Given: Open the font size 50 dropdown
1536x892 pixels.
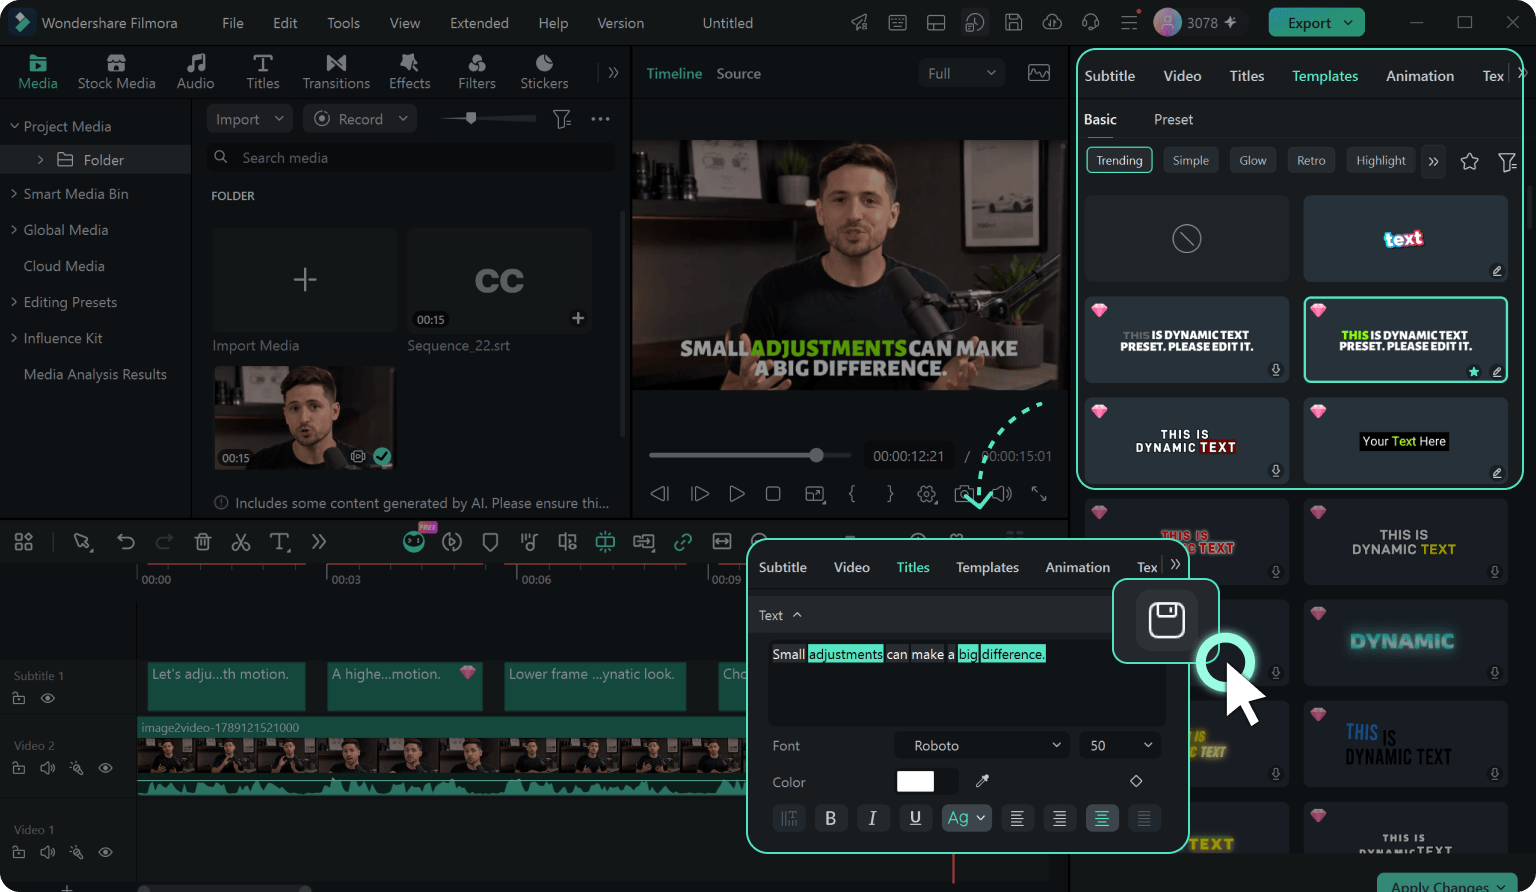Looking at the screenshot, I should coord(1120,745).
